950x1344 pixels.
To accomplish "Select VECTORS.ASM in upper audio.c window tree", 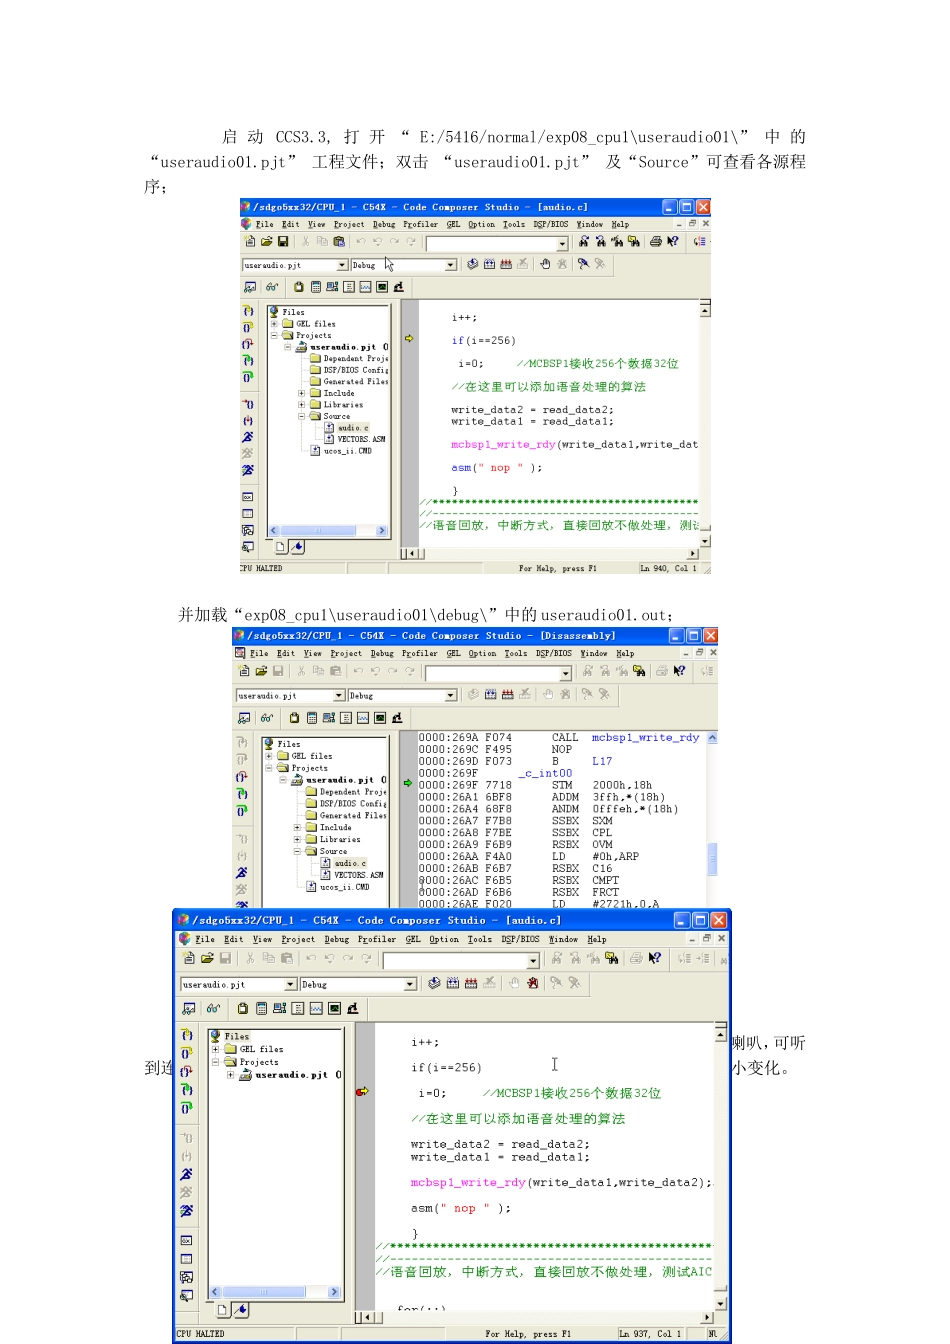I will coord(361,439).
